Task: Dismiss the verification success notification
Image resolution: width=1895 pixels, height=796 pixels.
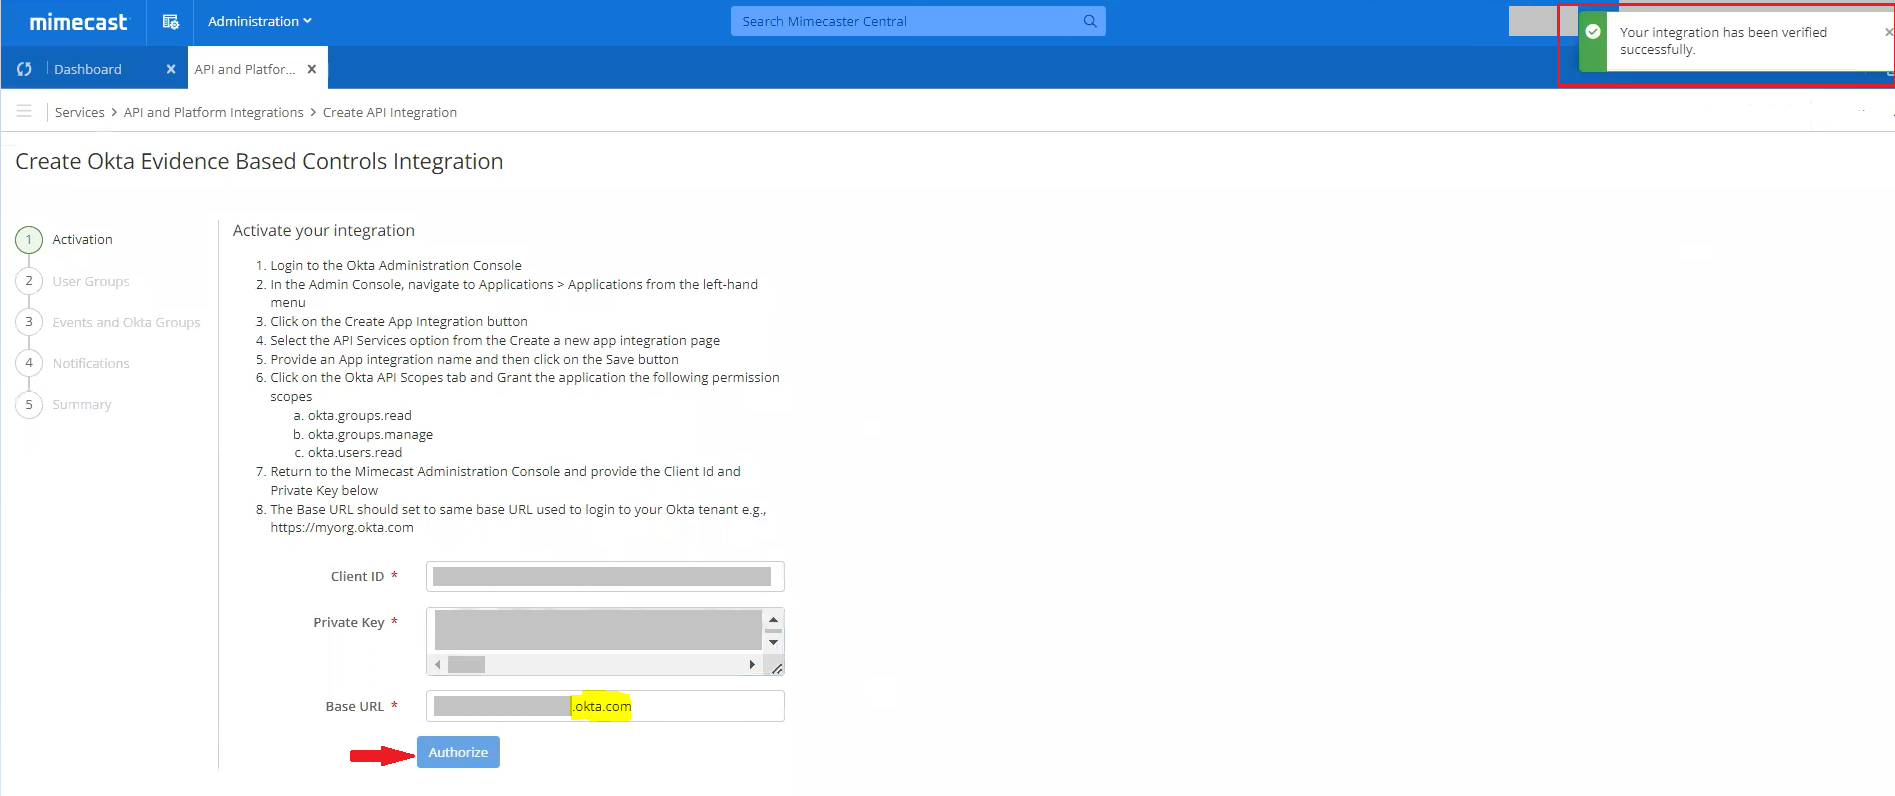Action: coord(1887,32)
